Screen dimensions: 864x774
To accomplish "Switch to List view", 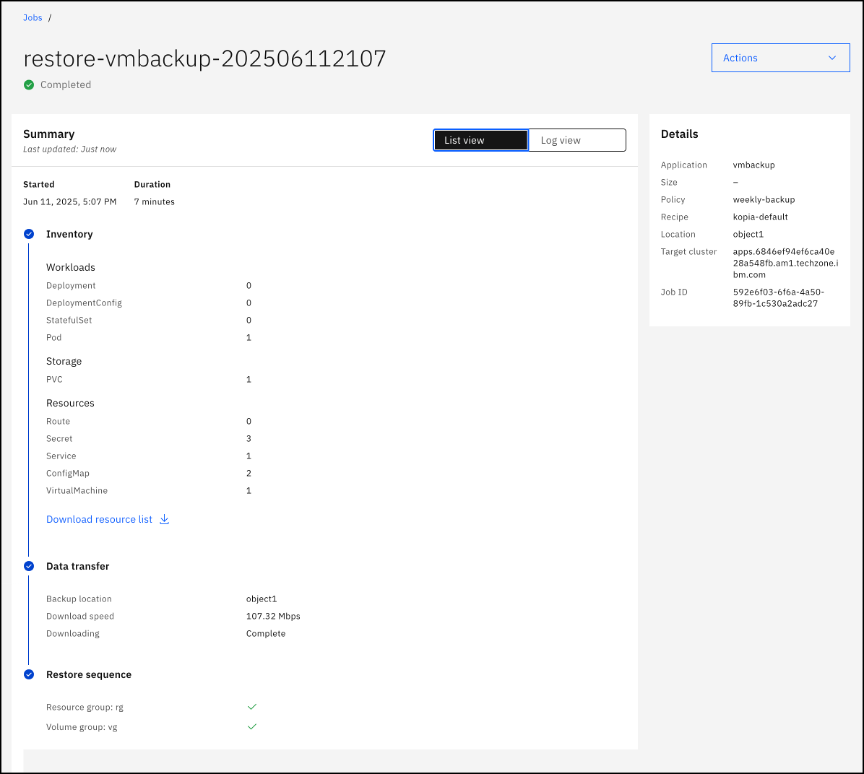I will pyautogui.click(x=480, y=141).
